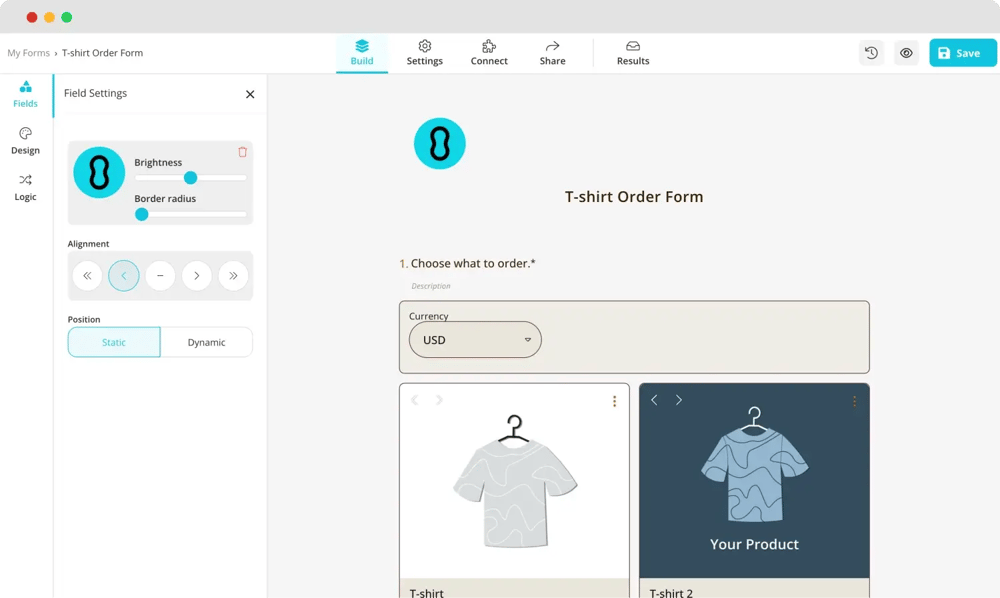Click the Save button

962,52
